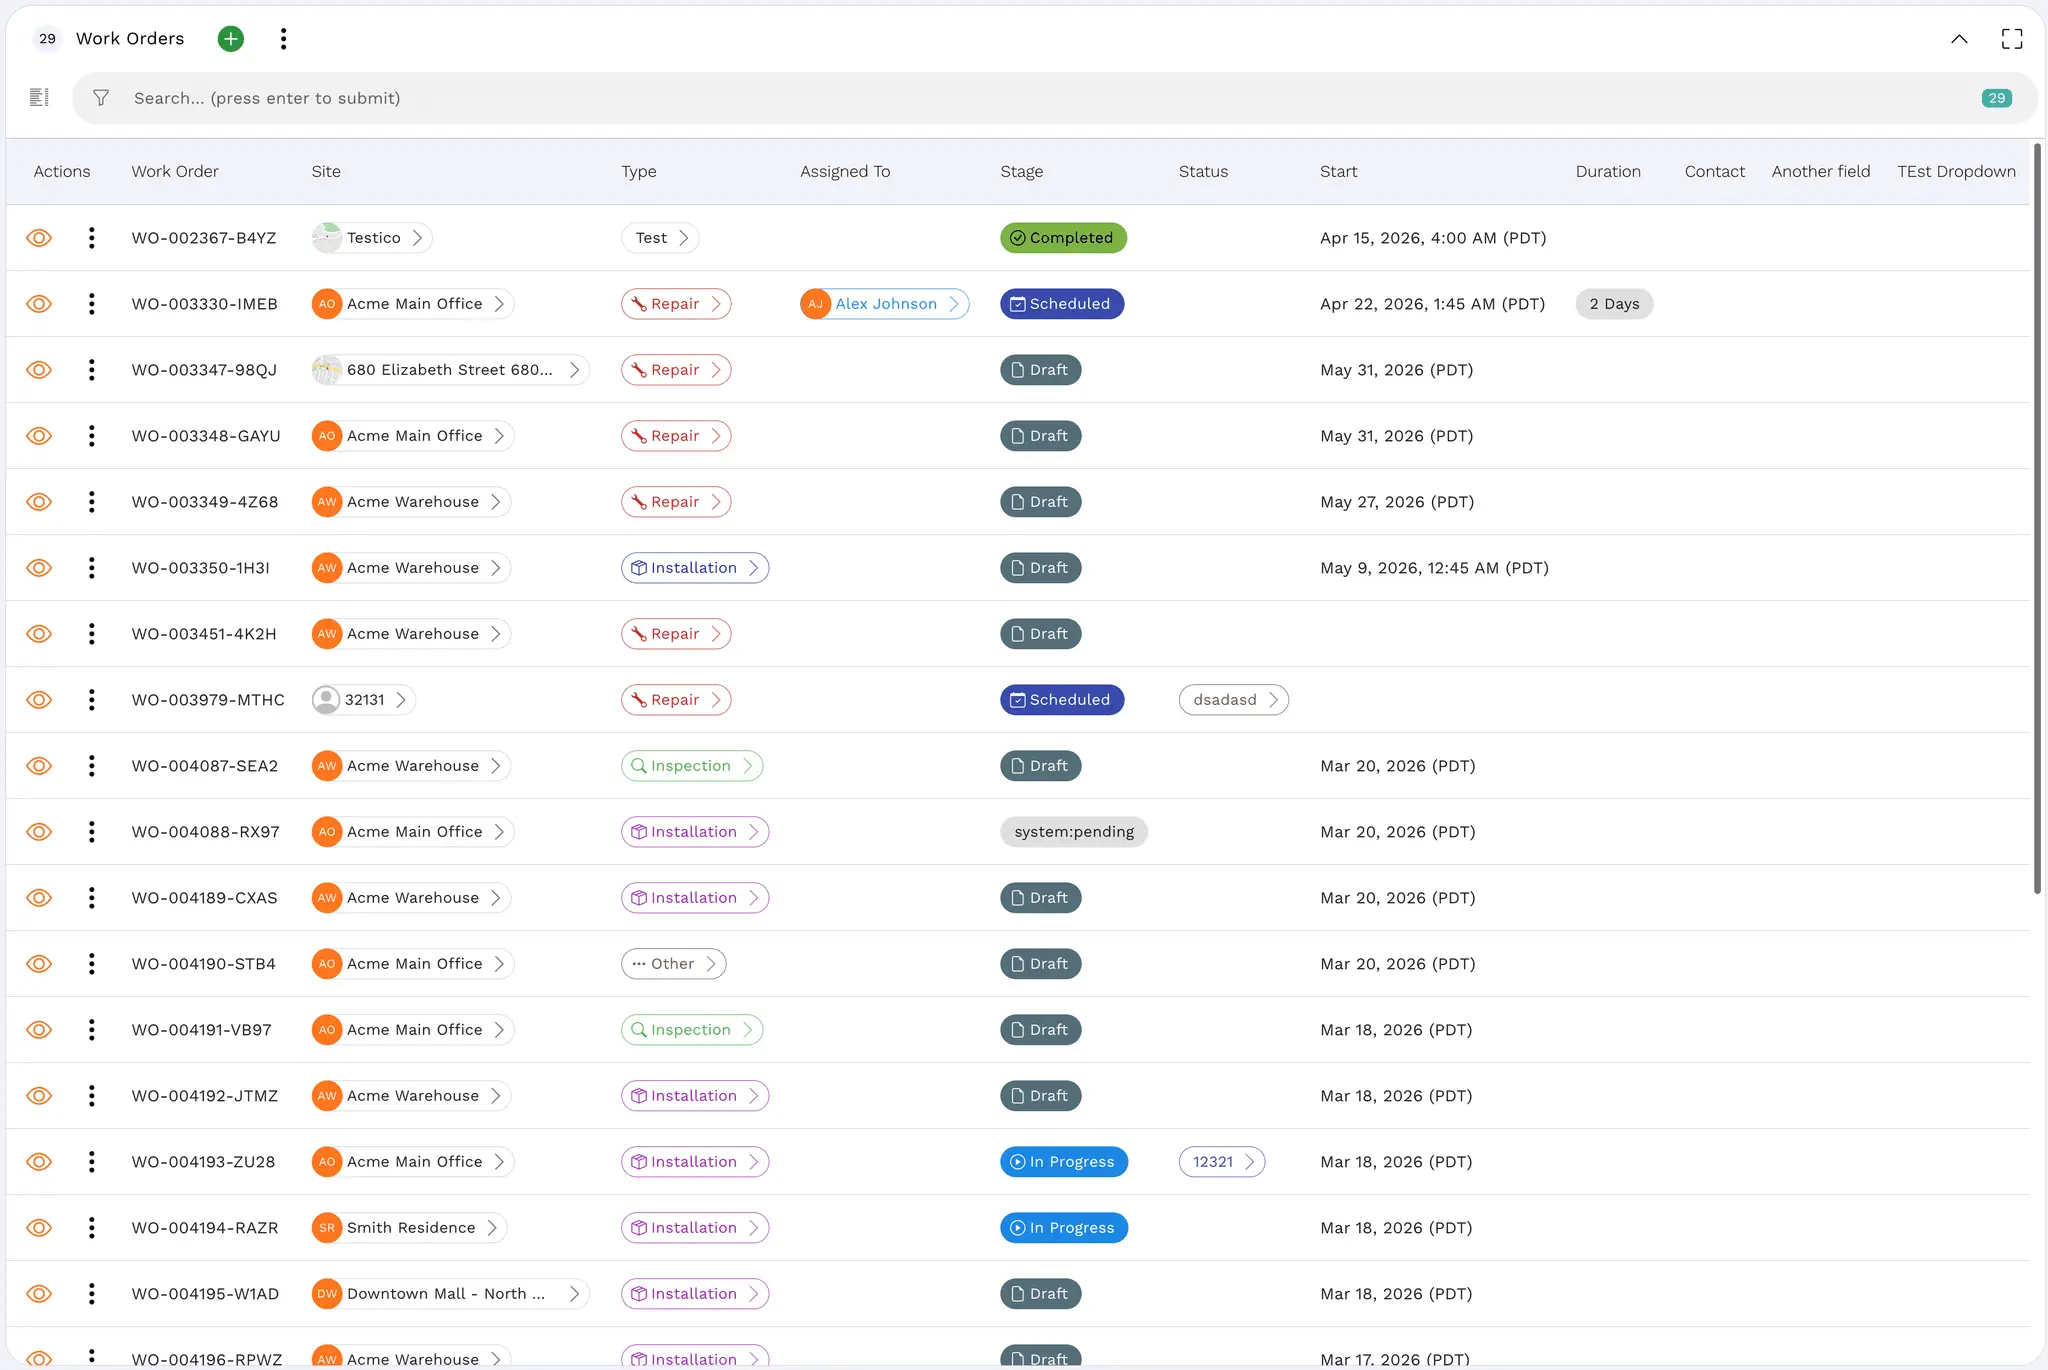Screen dimensions: 2048x1370
Task: View work order WO-003330-IMEB via eye icon
Action: (x=39, y=304)
